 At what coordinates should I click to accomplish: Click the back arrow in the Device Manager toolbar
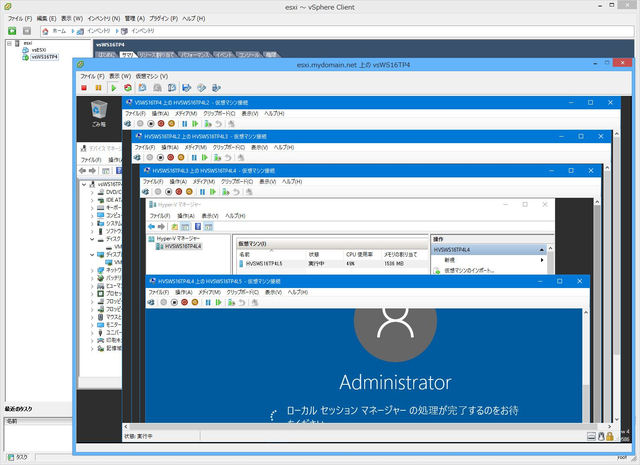82,171
